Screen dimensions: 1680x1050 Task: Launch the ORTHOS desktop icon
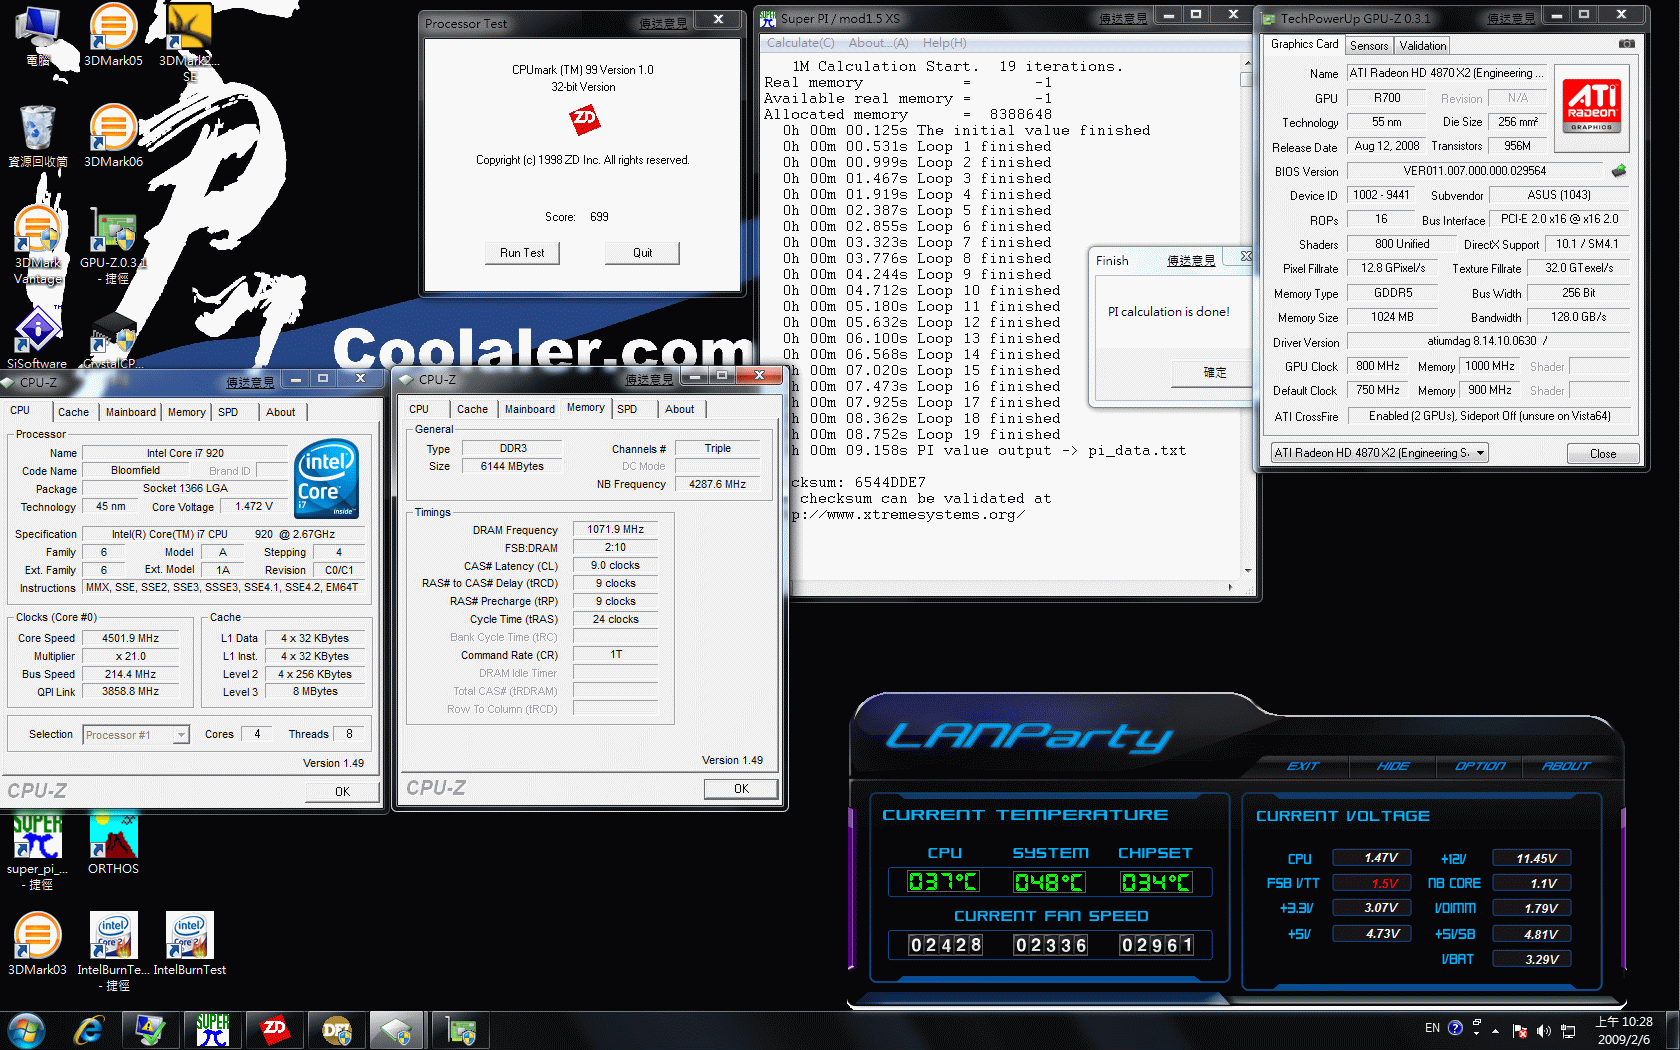(113, 844)
